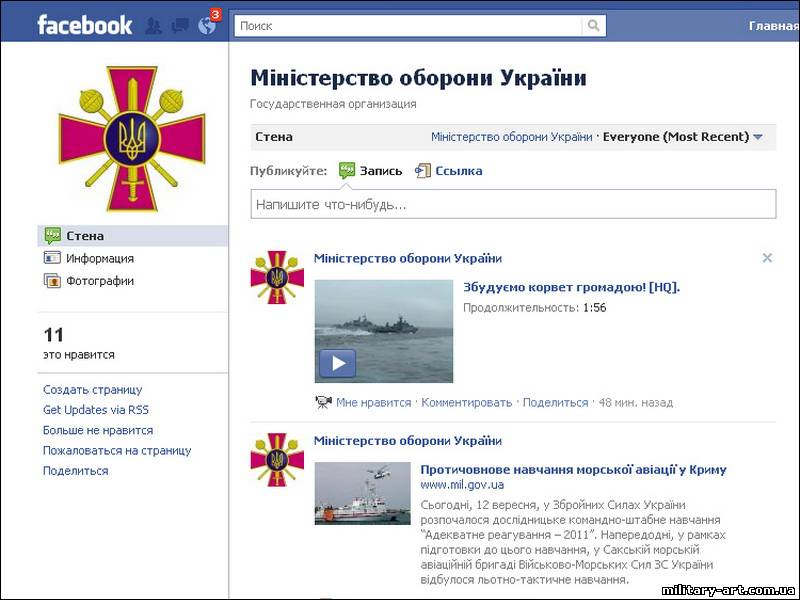Select Стена in left sidebar
The width and height of the screenshot is (800, 600).
pyautogui.click(x=133, y=236)
